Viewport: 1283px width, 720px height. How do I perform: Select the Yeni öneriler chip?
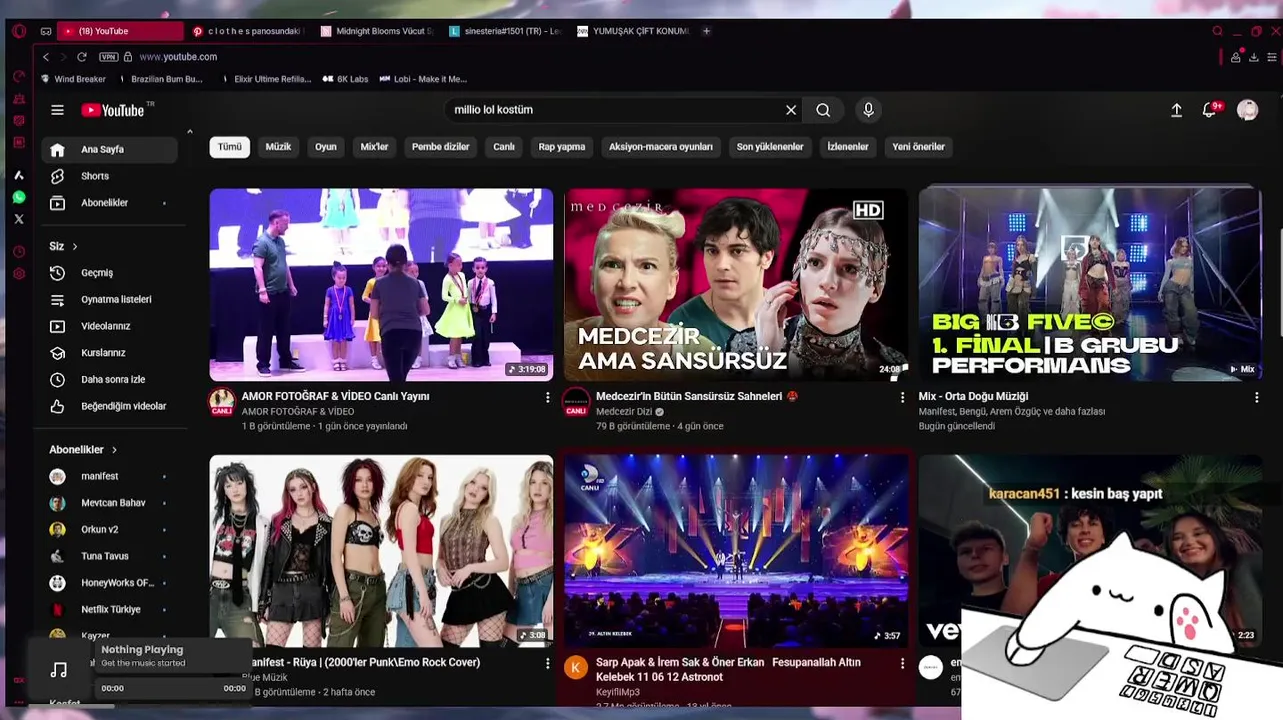pos(918,147)
